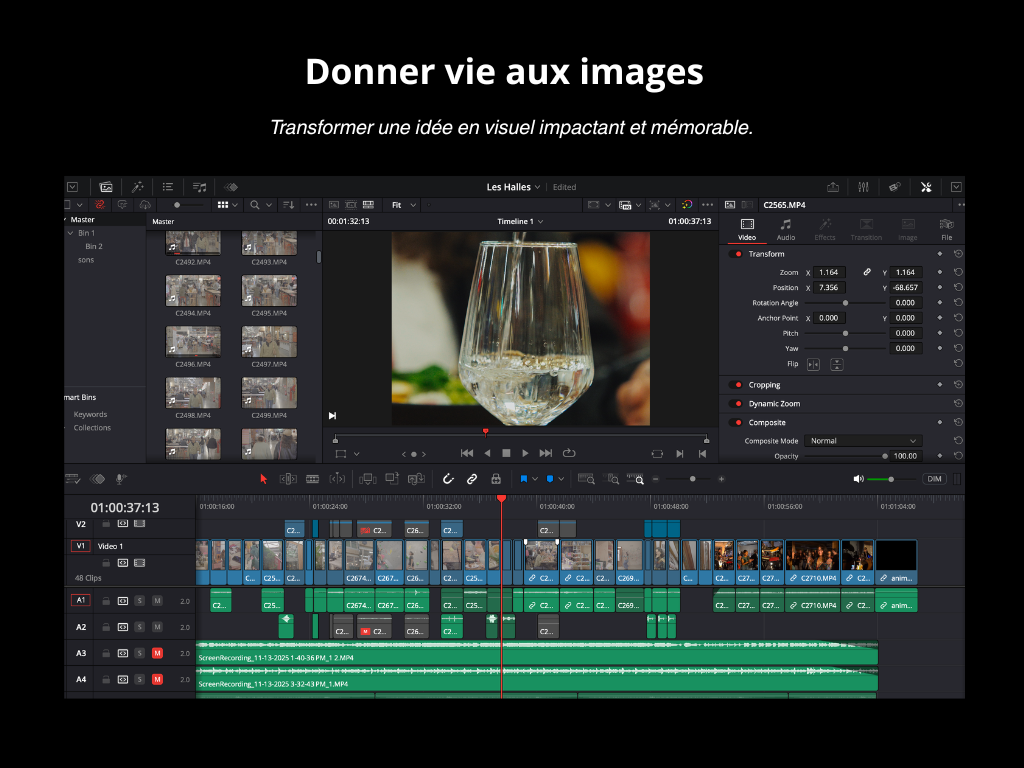The width and height of the screenshot is (1024, 768).
Task: Adjust the Rotation Angle slider
Action: [845, 302]
